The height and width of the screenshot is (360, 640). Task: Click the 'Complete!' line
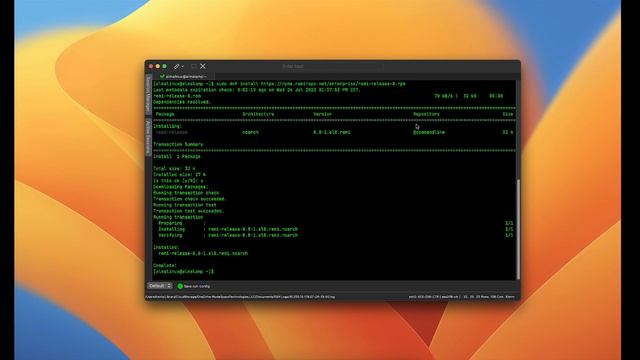pos(165,265)
